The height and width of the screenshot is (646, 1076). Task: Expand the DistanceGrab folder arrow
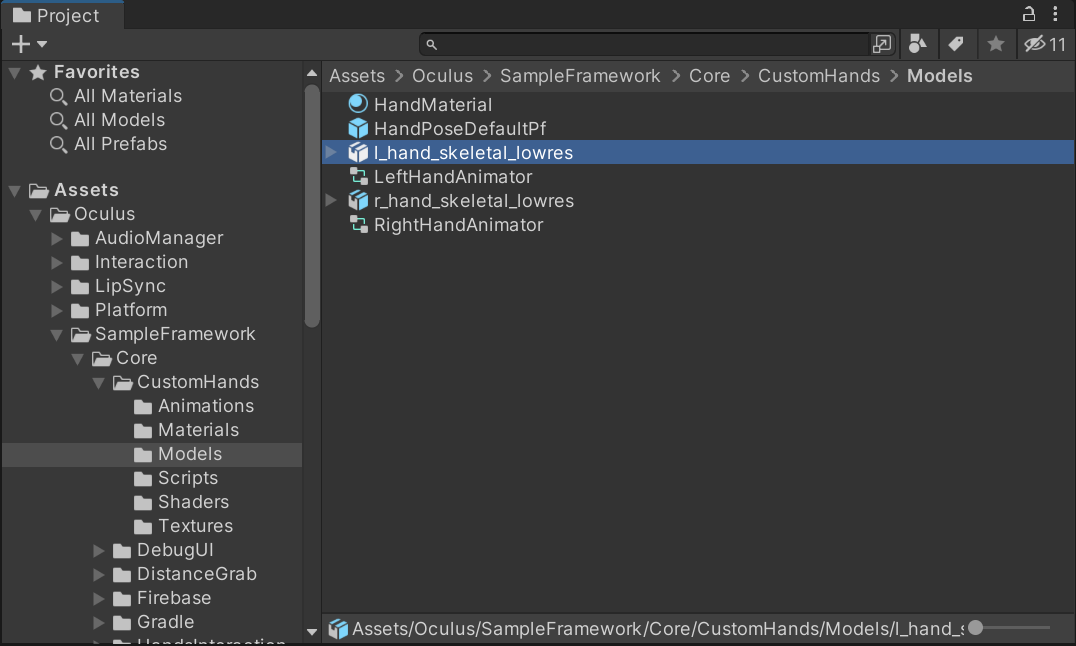tap(99, 575)
